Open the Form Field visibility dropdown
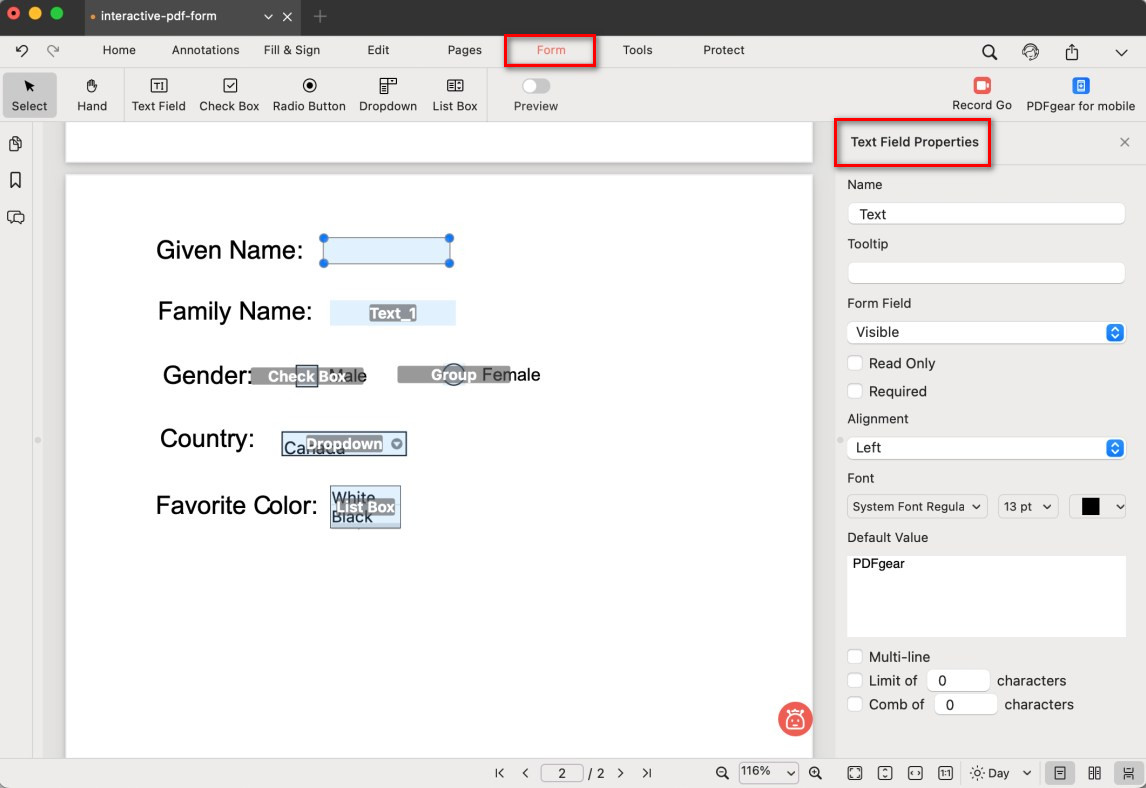Viewport: 1146px width, 788px height. click(986, 332)
